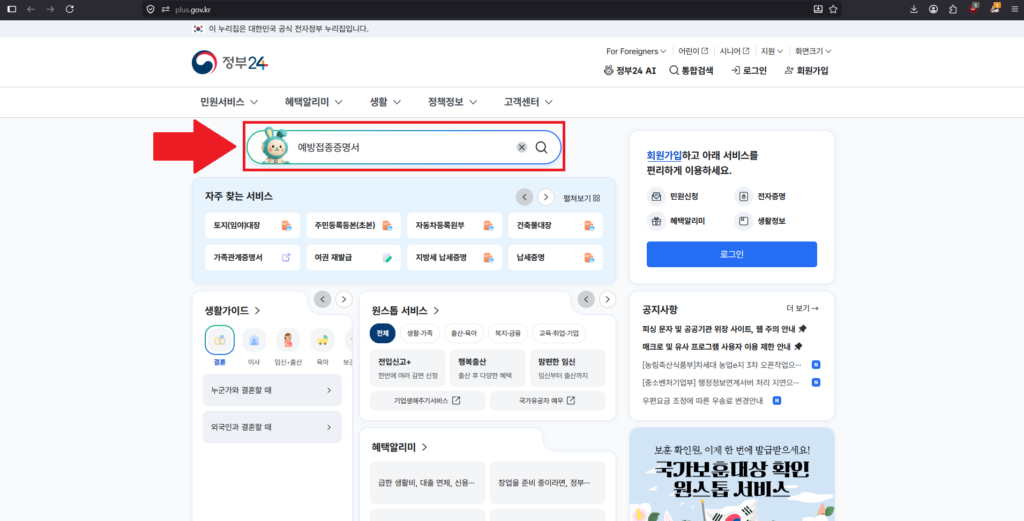Open browser downloads icon
Viewport: 1024px width, 521px height.
(914, 9)
